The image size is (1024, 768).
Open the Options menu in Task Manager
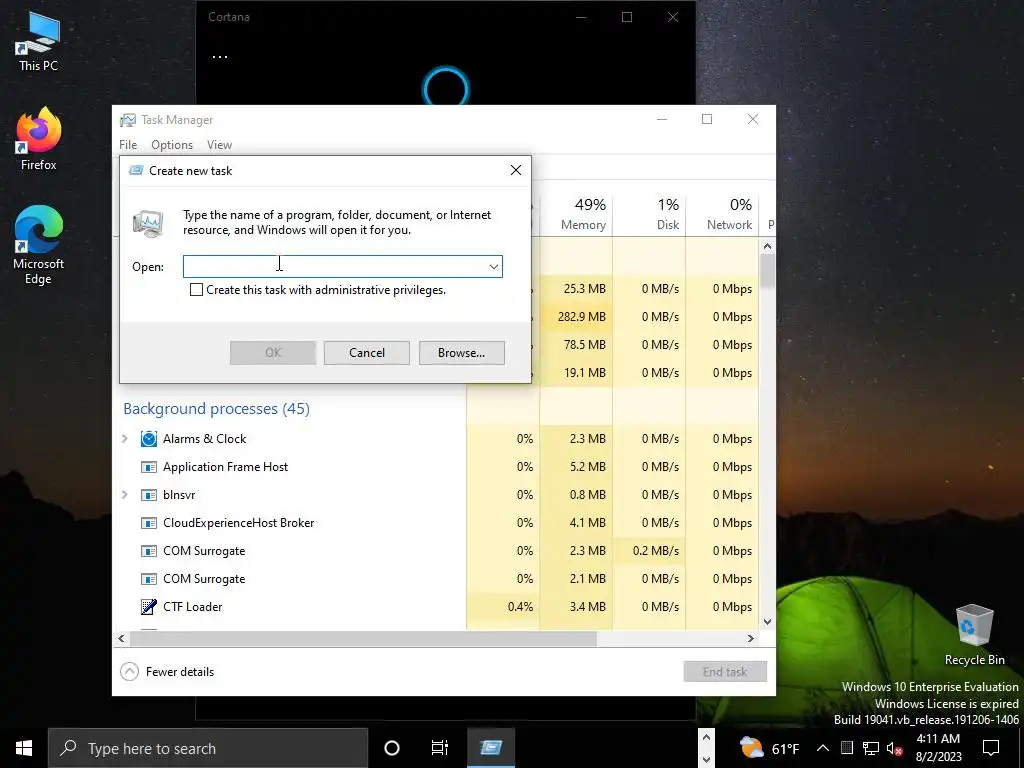pyautogui.click(x=172, y=145)
